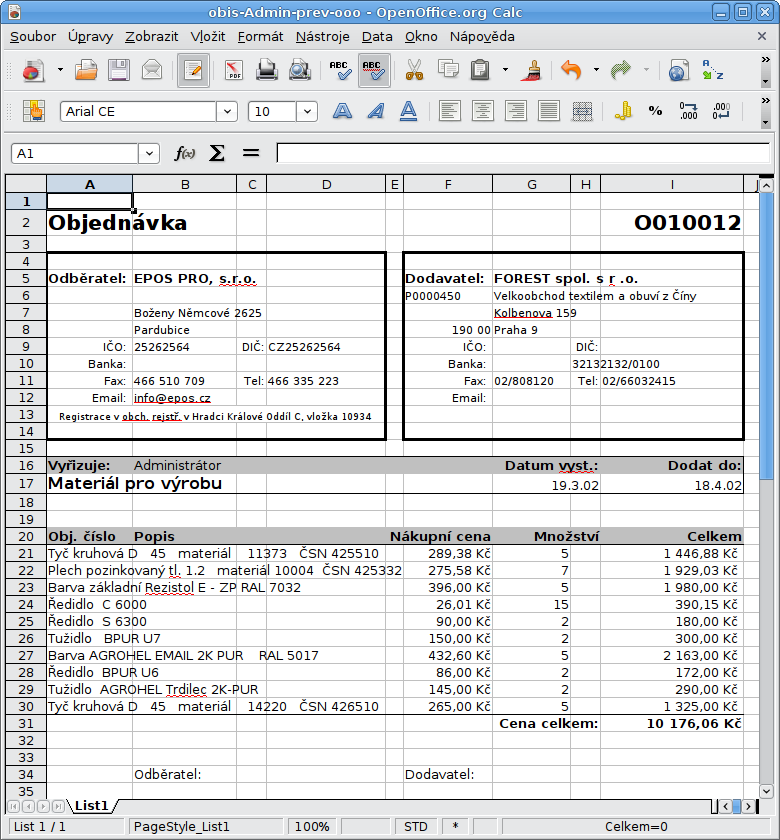Click the Export as PDF icon
The image size is (780, 840).
(234, 71)
